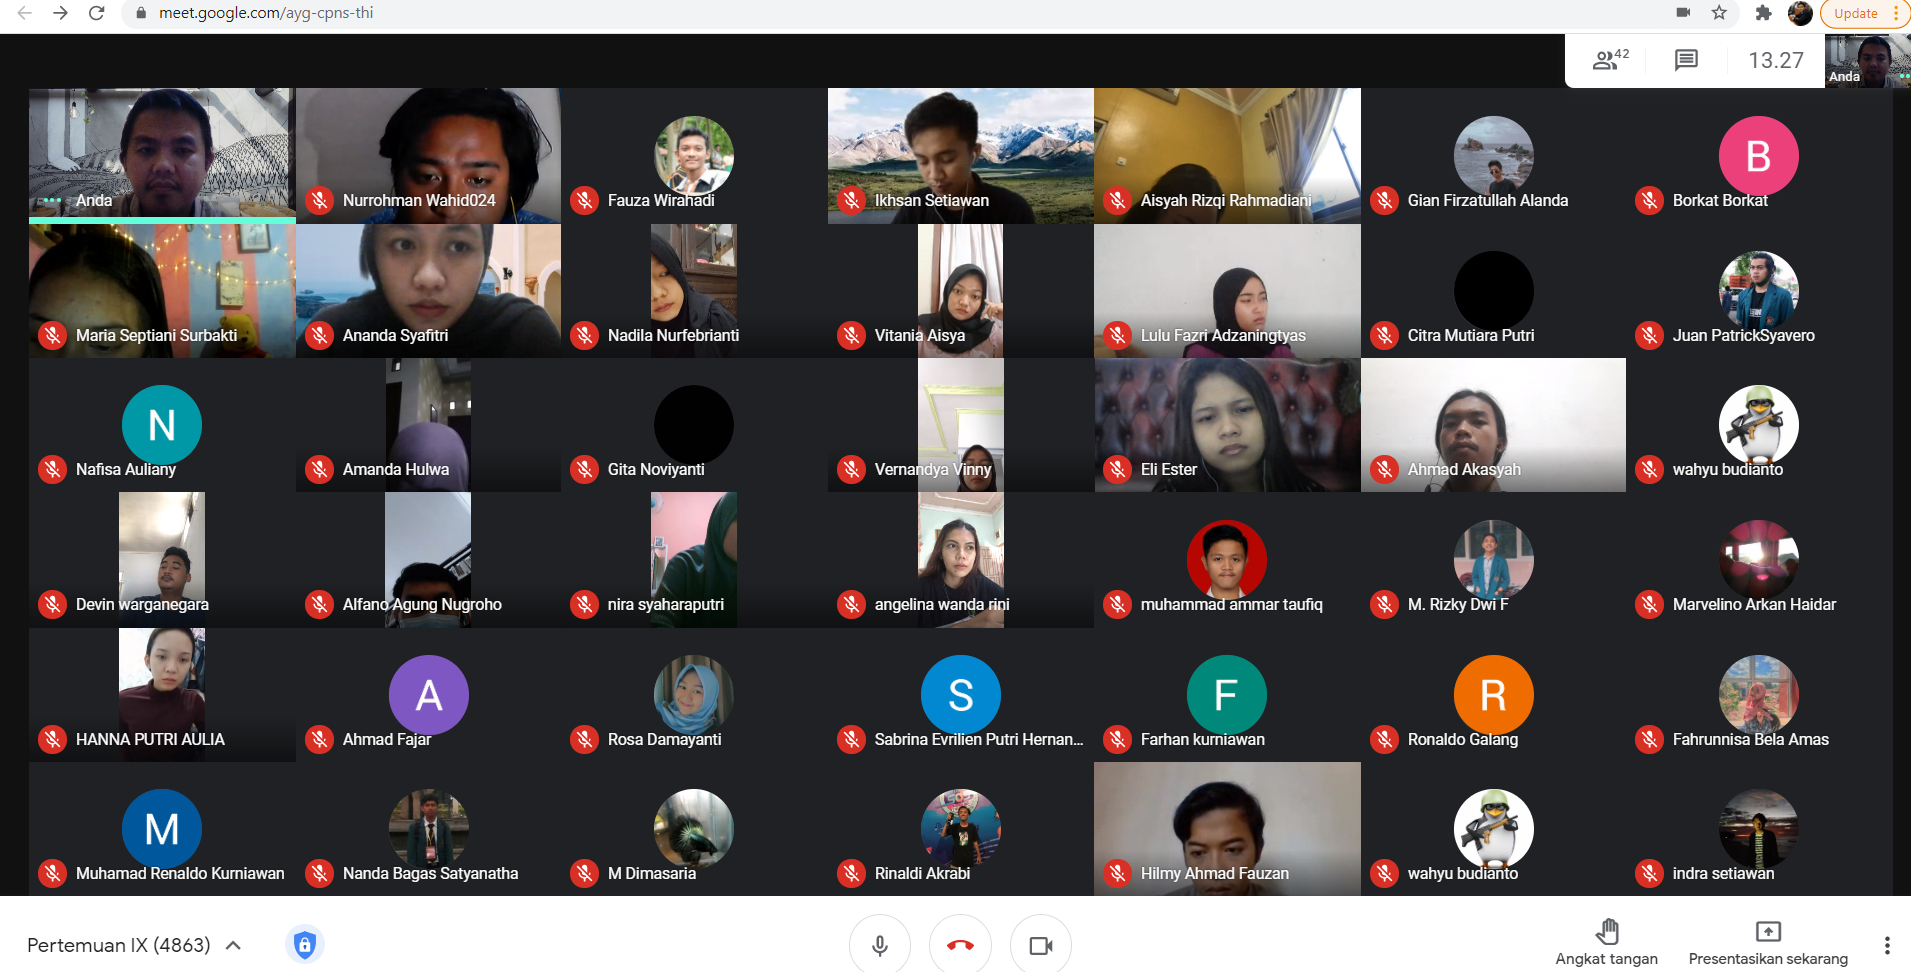Bookmark this page with the star icon
Viewport: 1911px width, 972px height.
click(1719, 13)
